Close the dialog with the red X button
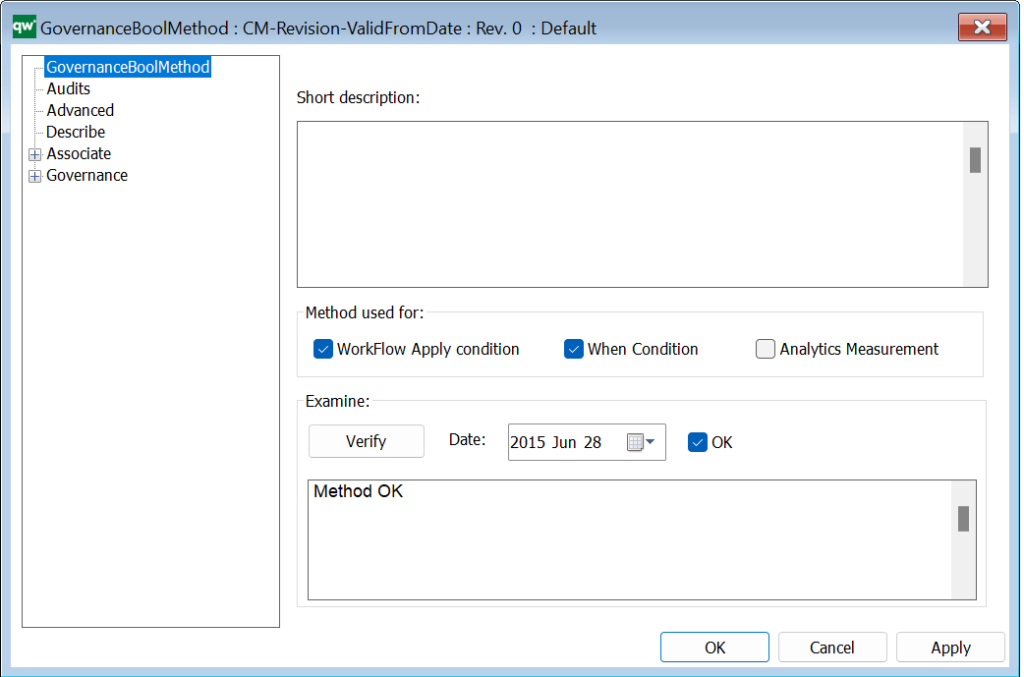The width and height of the screenshot is (1024, 677). tap(981, 28)
